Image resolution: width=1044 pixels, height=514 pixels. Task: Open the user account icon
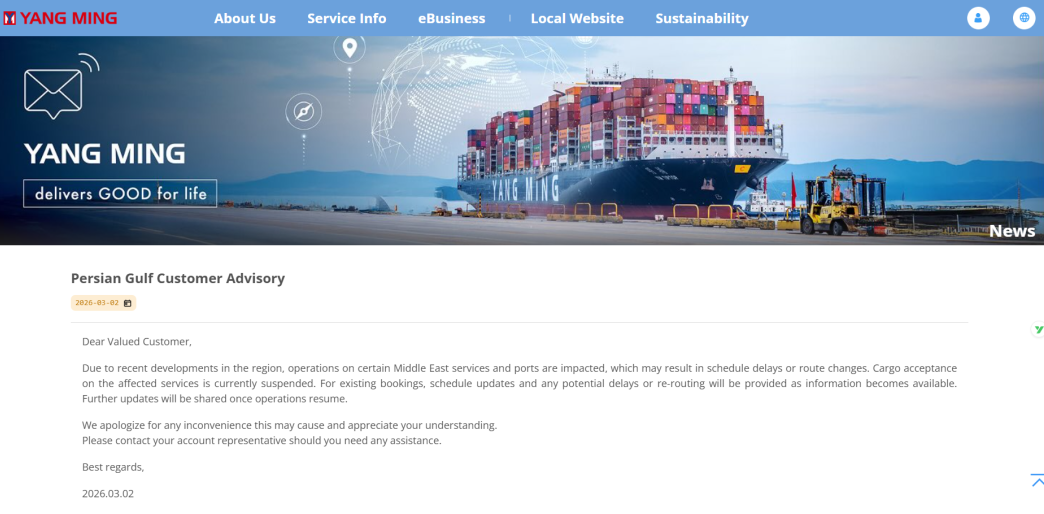pyautogui.click(x=978, y=18)
